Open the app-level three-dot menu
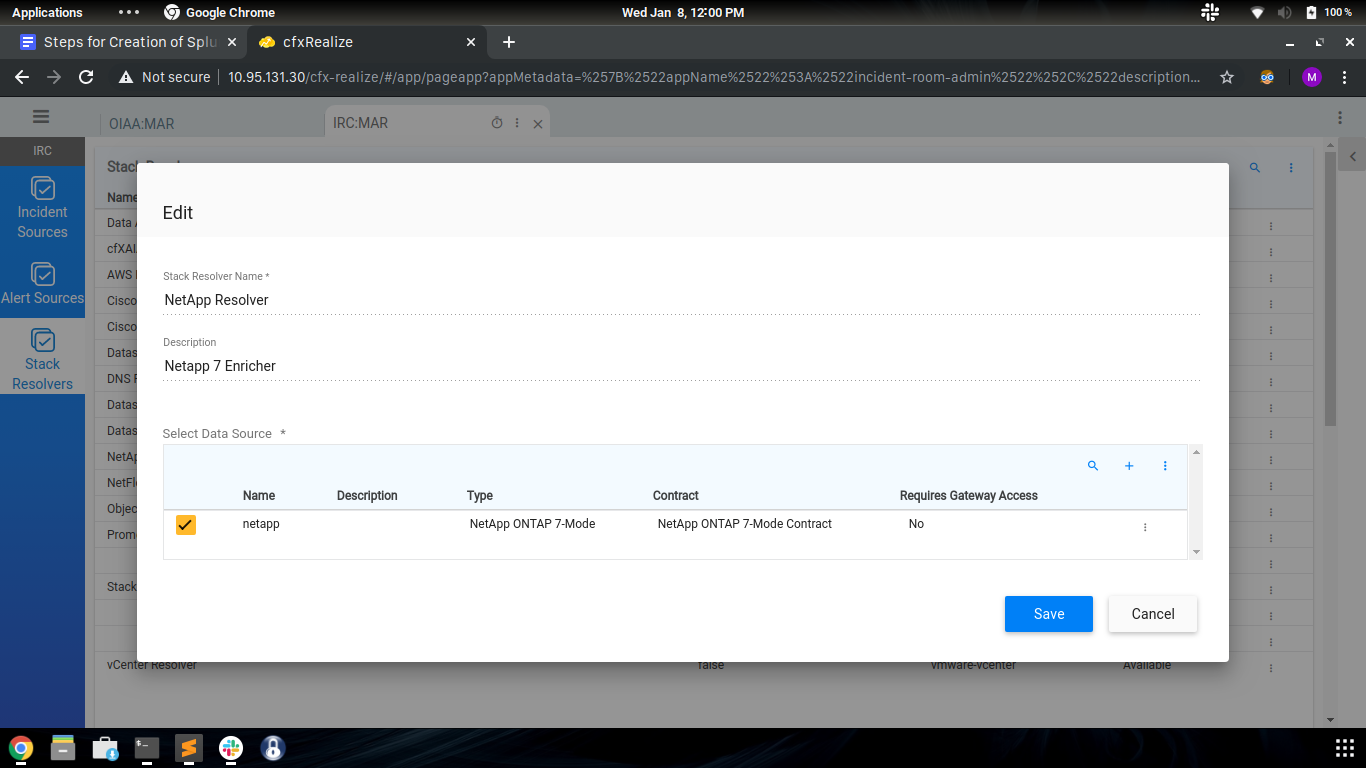Image resolution: width=1366 pixels, height=768 pixels. tap(1340, 117)
